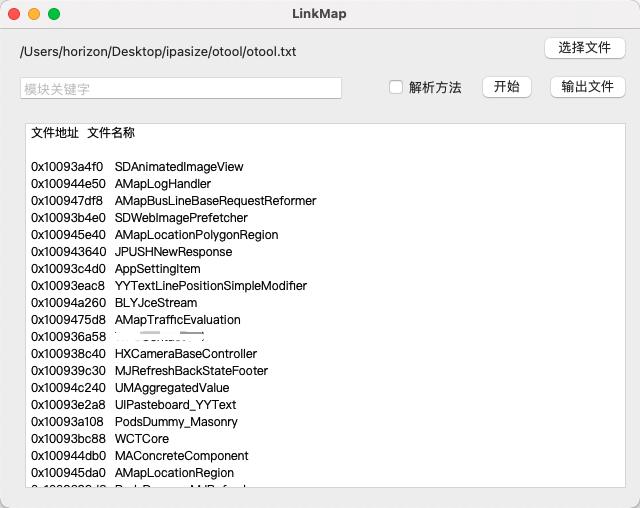Screen dimensions: 640x508
Task: Click address 0x10094c240
Action: point(69,388)
